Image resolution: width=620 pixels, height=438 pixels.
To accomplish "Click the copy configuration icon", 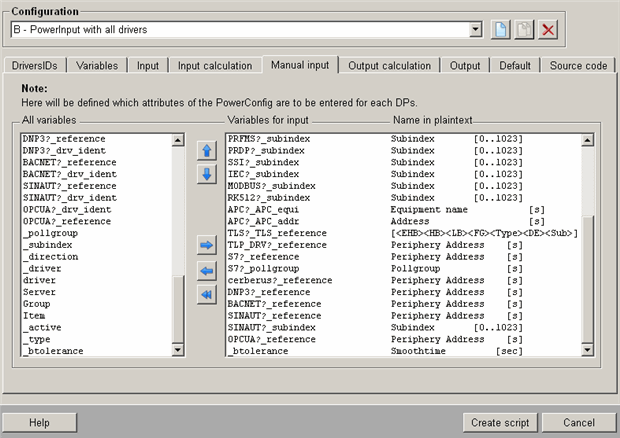I will point(524,30).
